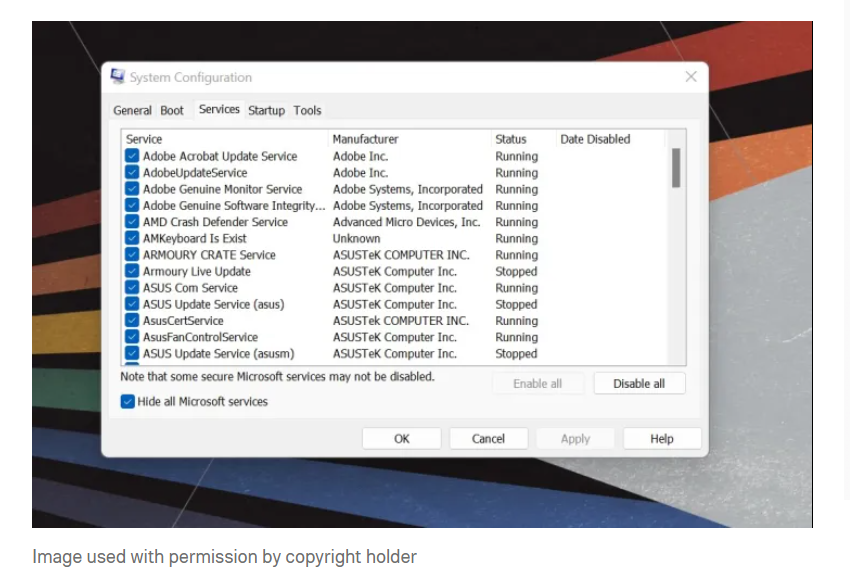Toggle Adobe Genuine Monitor Service checkbox
This screenshot has height=572, width=850.
click(132, 189)
